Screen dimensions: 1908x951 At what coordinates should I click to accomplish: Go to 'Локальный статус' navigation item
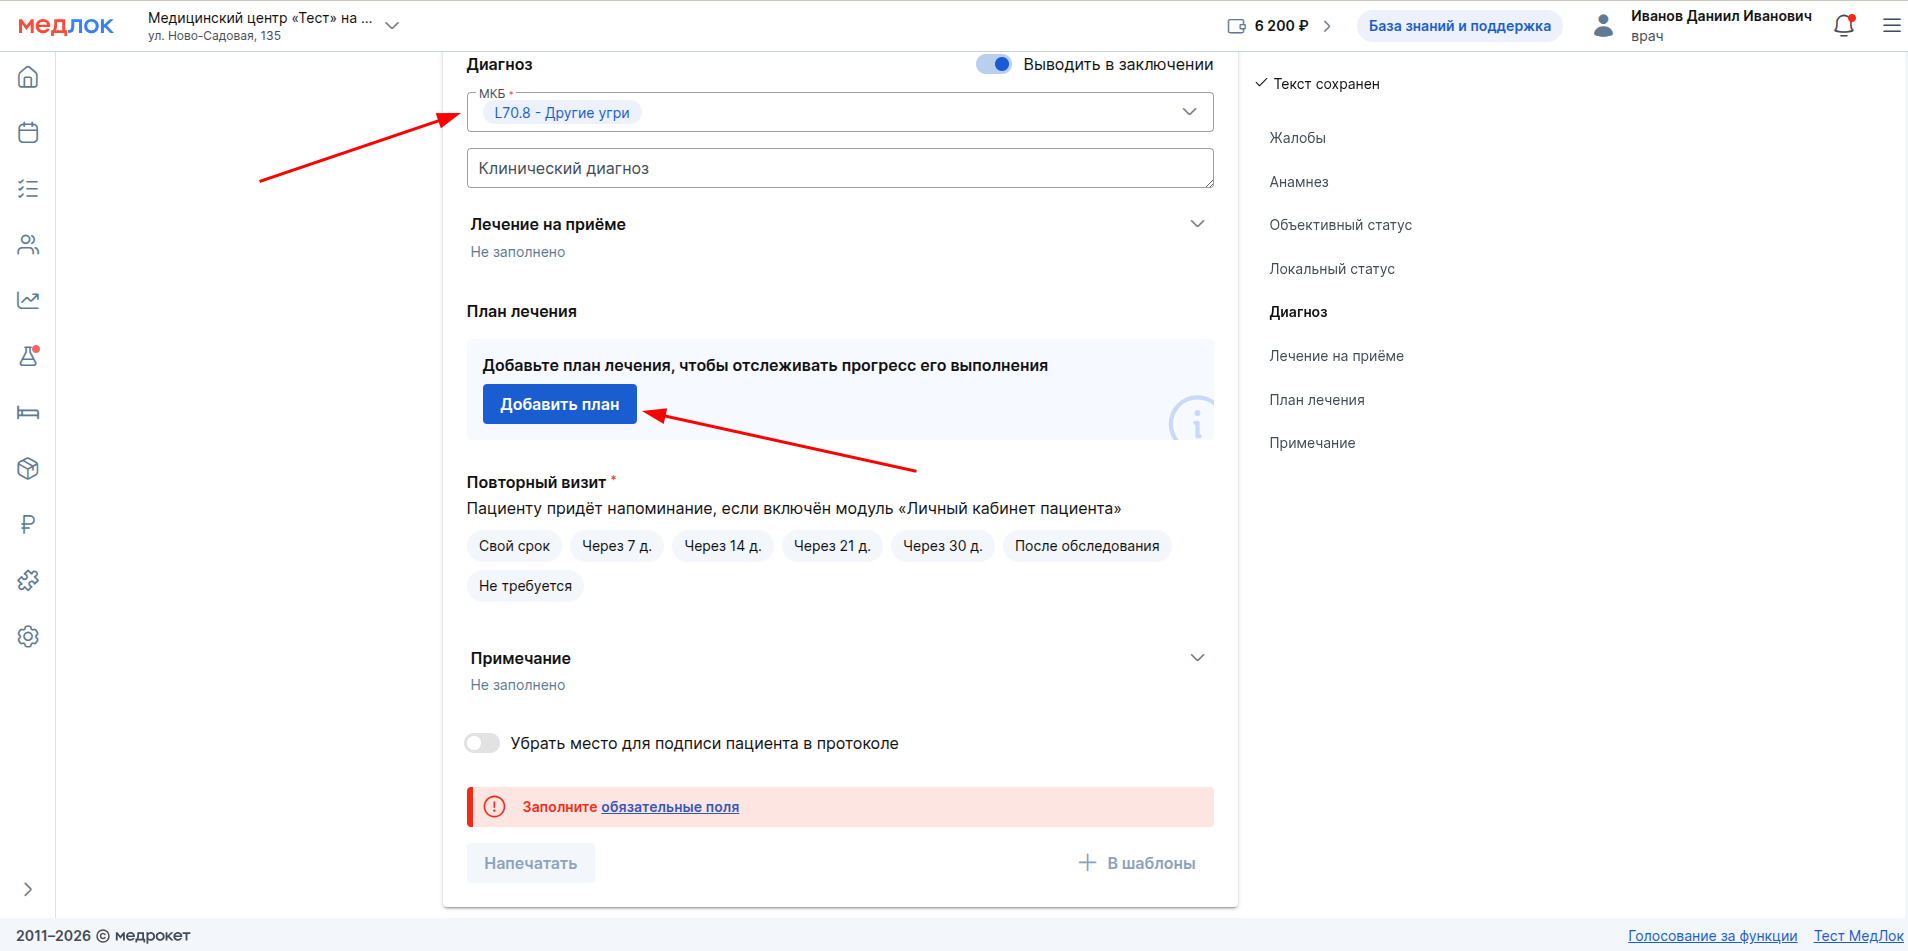click(x=1331, y=269)
